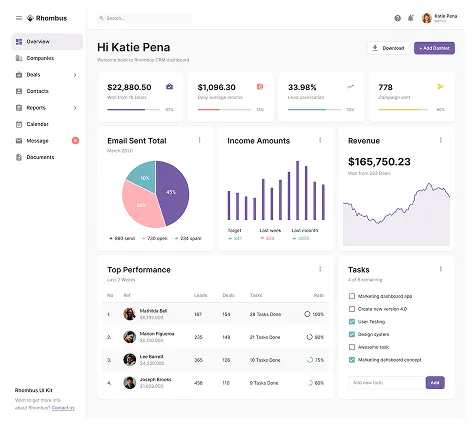Viewport: 473px width, 434px height.
Task: Click Joseph Brooks's avatar
Action: [130, 383]
